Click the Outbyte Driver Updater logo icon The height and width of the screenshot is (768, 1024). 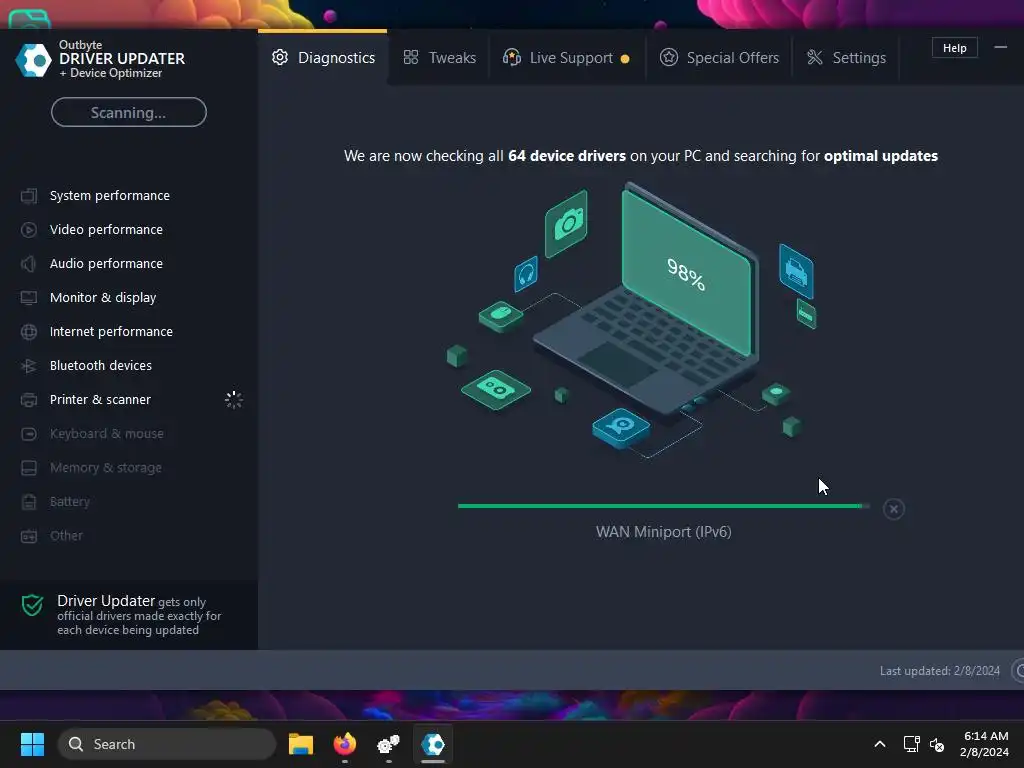(x=33, y=60)
